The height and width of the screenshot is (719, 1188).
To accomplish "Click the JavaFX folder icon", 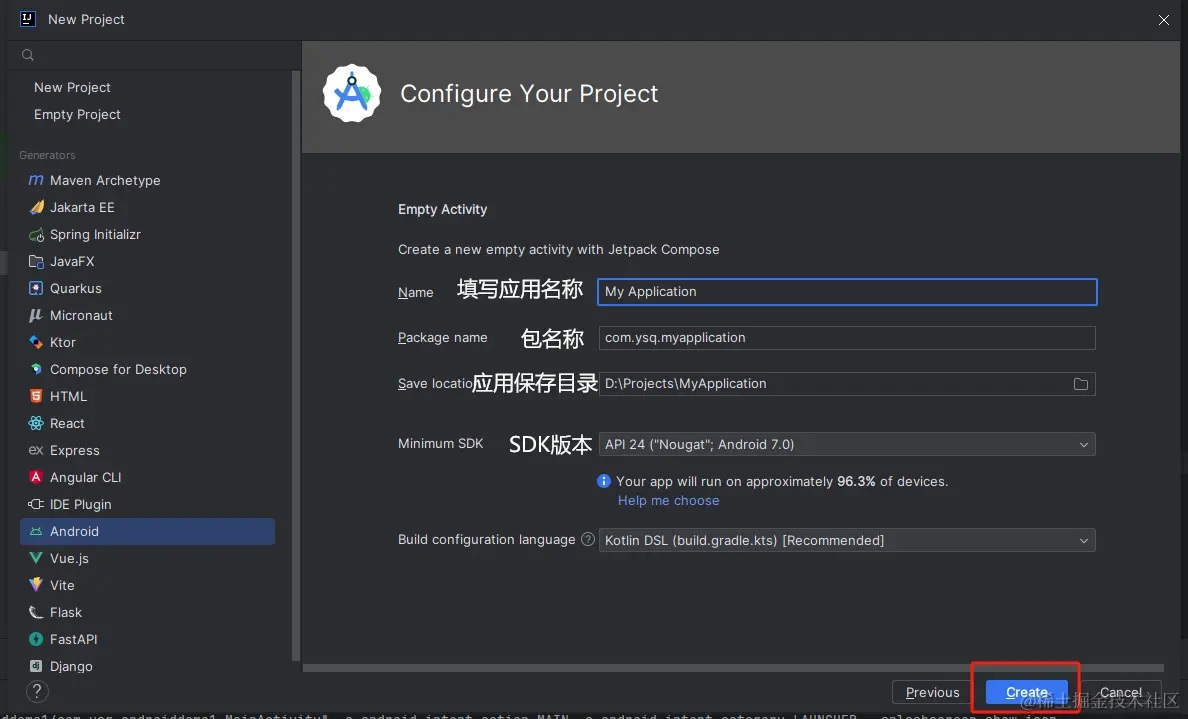I will (x=36, y=261).
